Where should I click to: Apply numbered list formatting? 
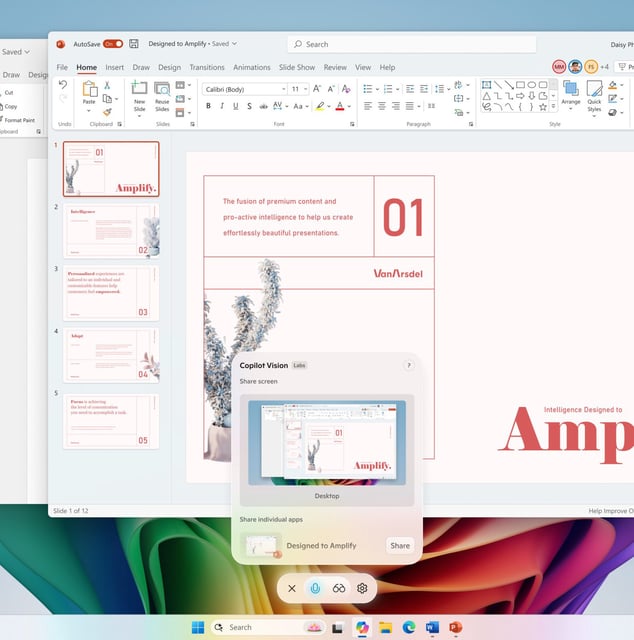(388, 89)
